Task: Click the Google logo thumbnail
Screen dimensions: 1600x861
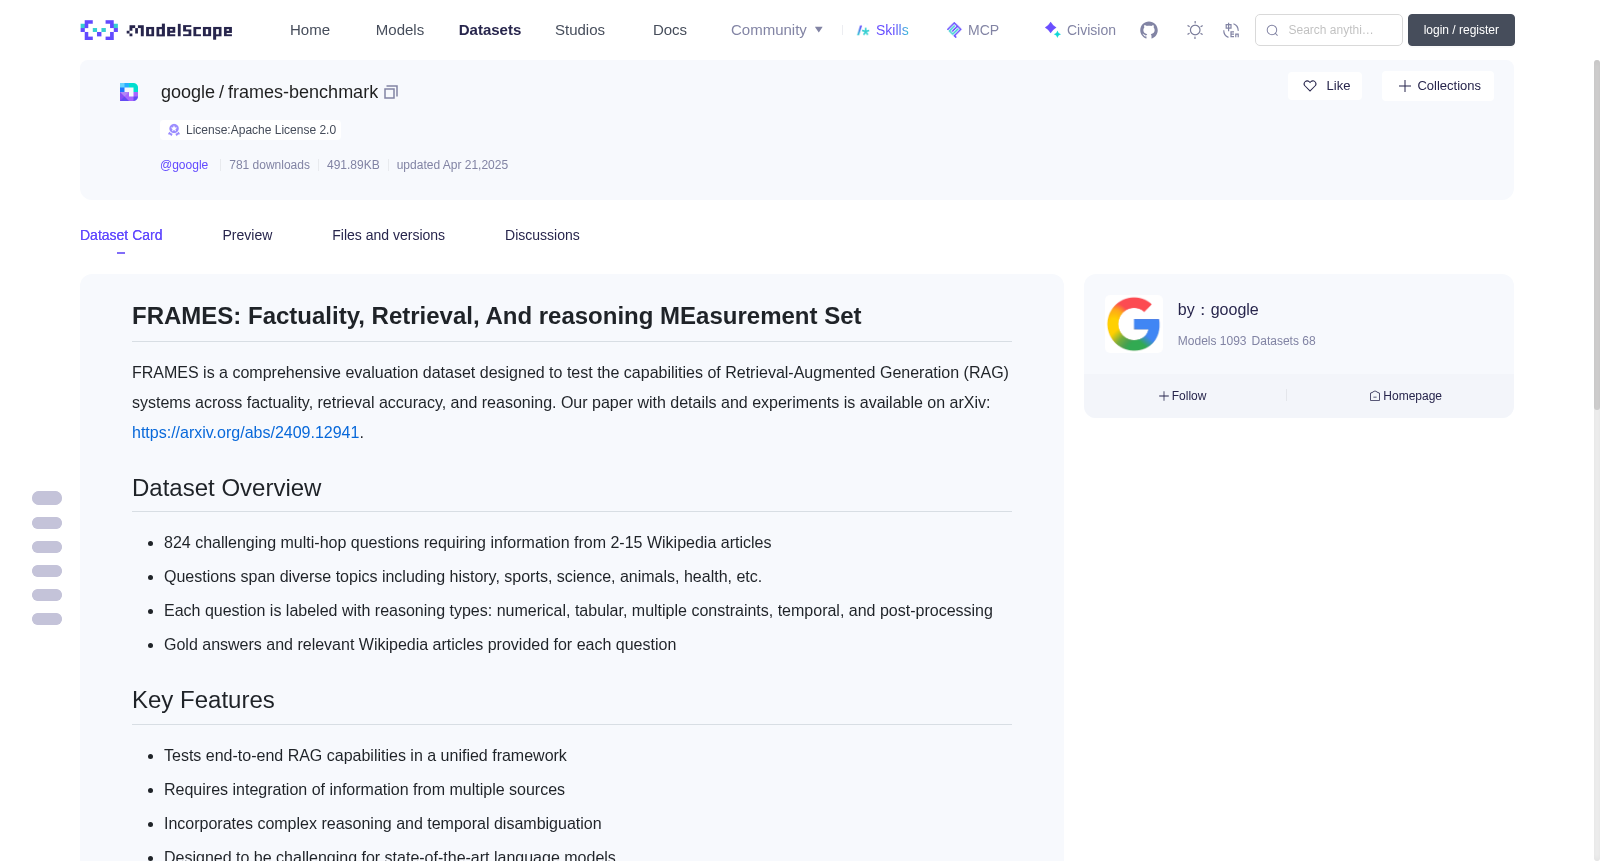Action: click(1133, 324)
